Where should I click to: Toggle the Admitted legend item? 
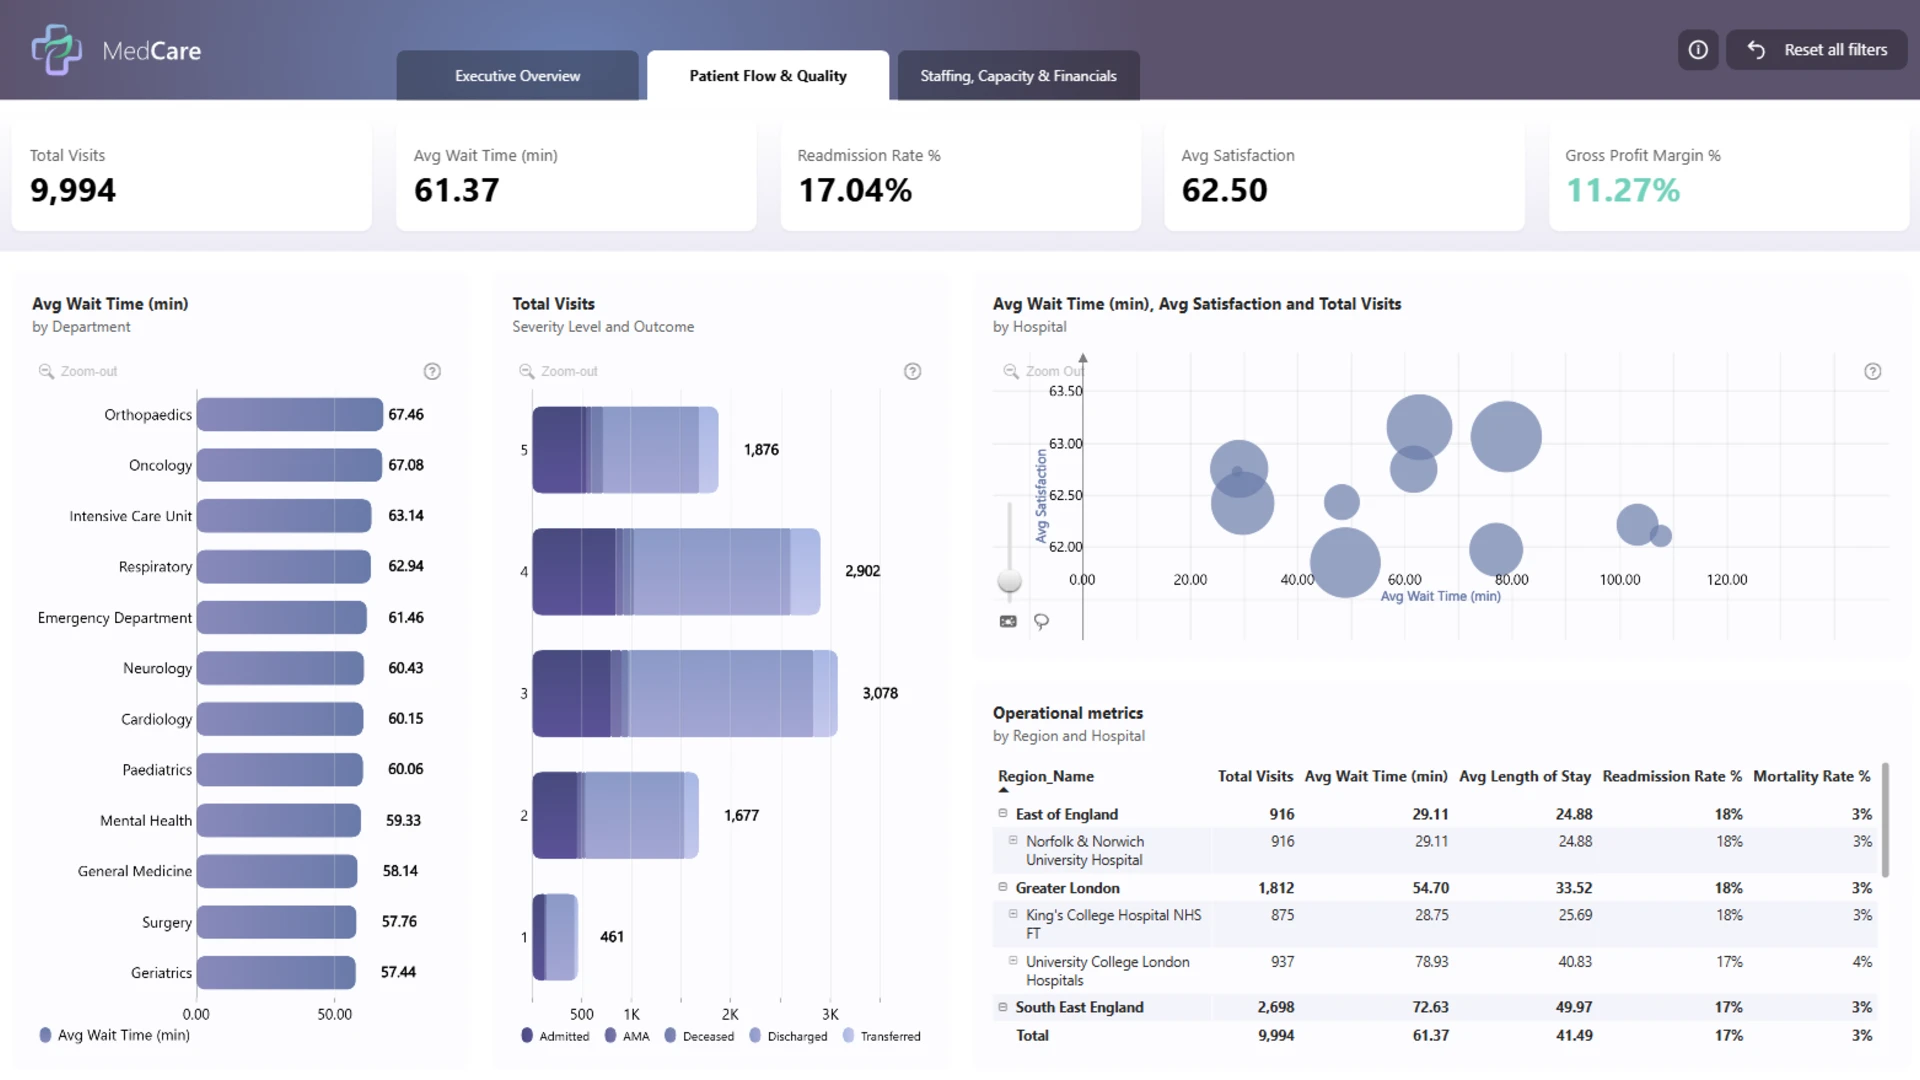tap(555, 1036)
